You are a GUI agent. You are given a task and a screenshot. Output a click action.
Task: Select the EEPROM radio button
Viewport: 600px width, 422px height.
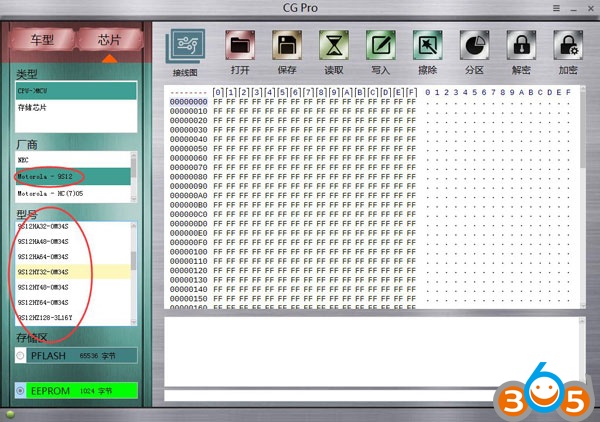[20, 391]
